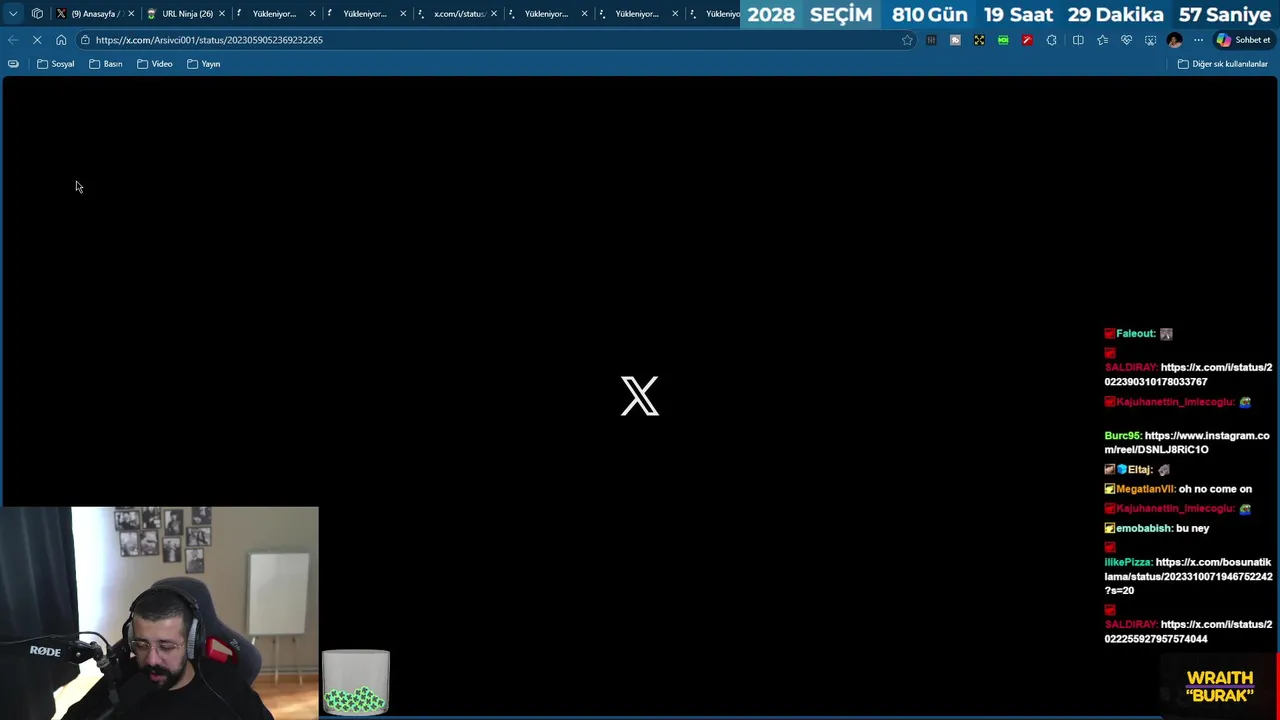Viewport: 1280px width, 720px height.
Task: Close the URL Ninja (26) tab
Action: [x=222, y=14]
